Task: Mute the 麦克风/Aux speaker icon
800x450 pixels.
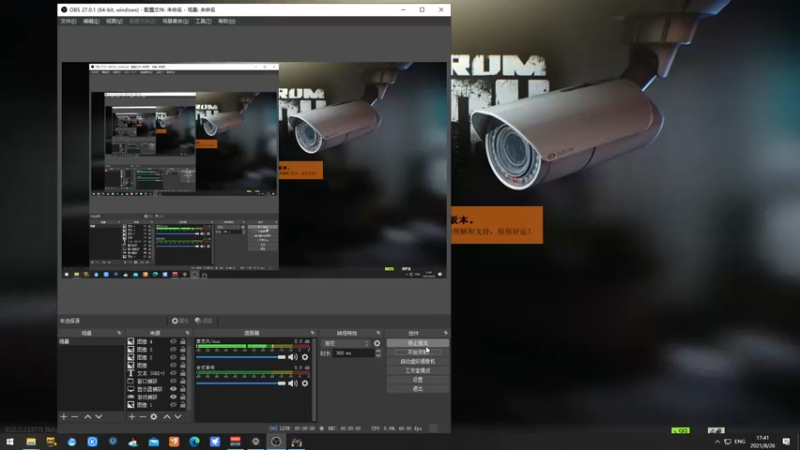Action: pyautogui.click(x=293, y=357)
